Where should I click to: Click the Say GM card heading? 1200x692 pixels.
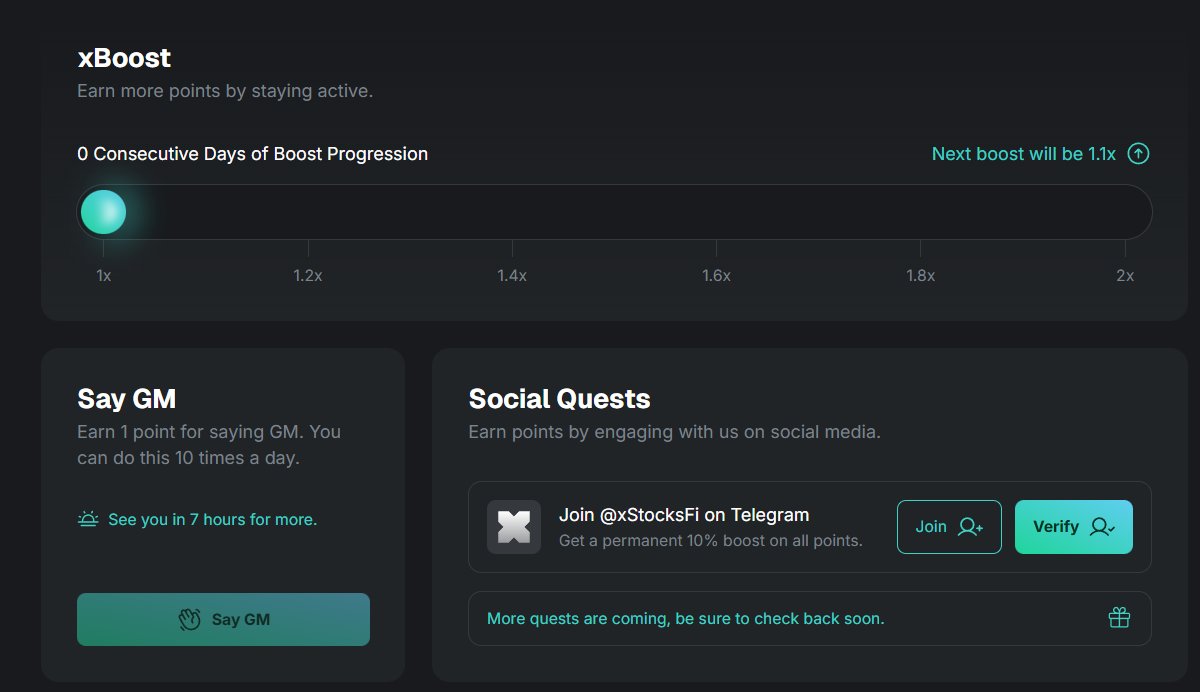[x=127, y=399]
